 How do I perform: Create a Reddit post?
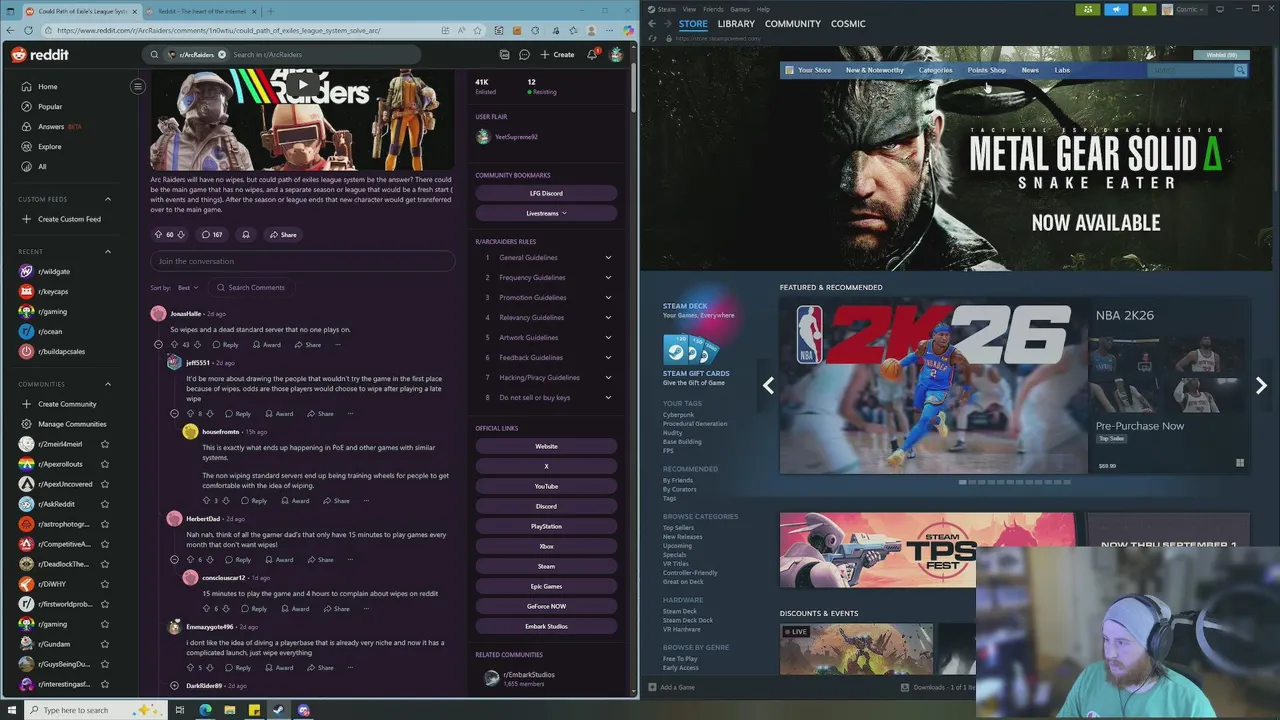(x=557, y=55)
